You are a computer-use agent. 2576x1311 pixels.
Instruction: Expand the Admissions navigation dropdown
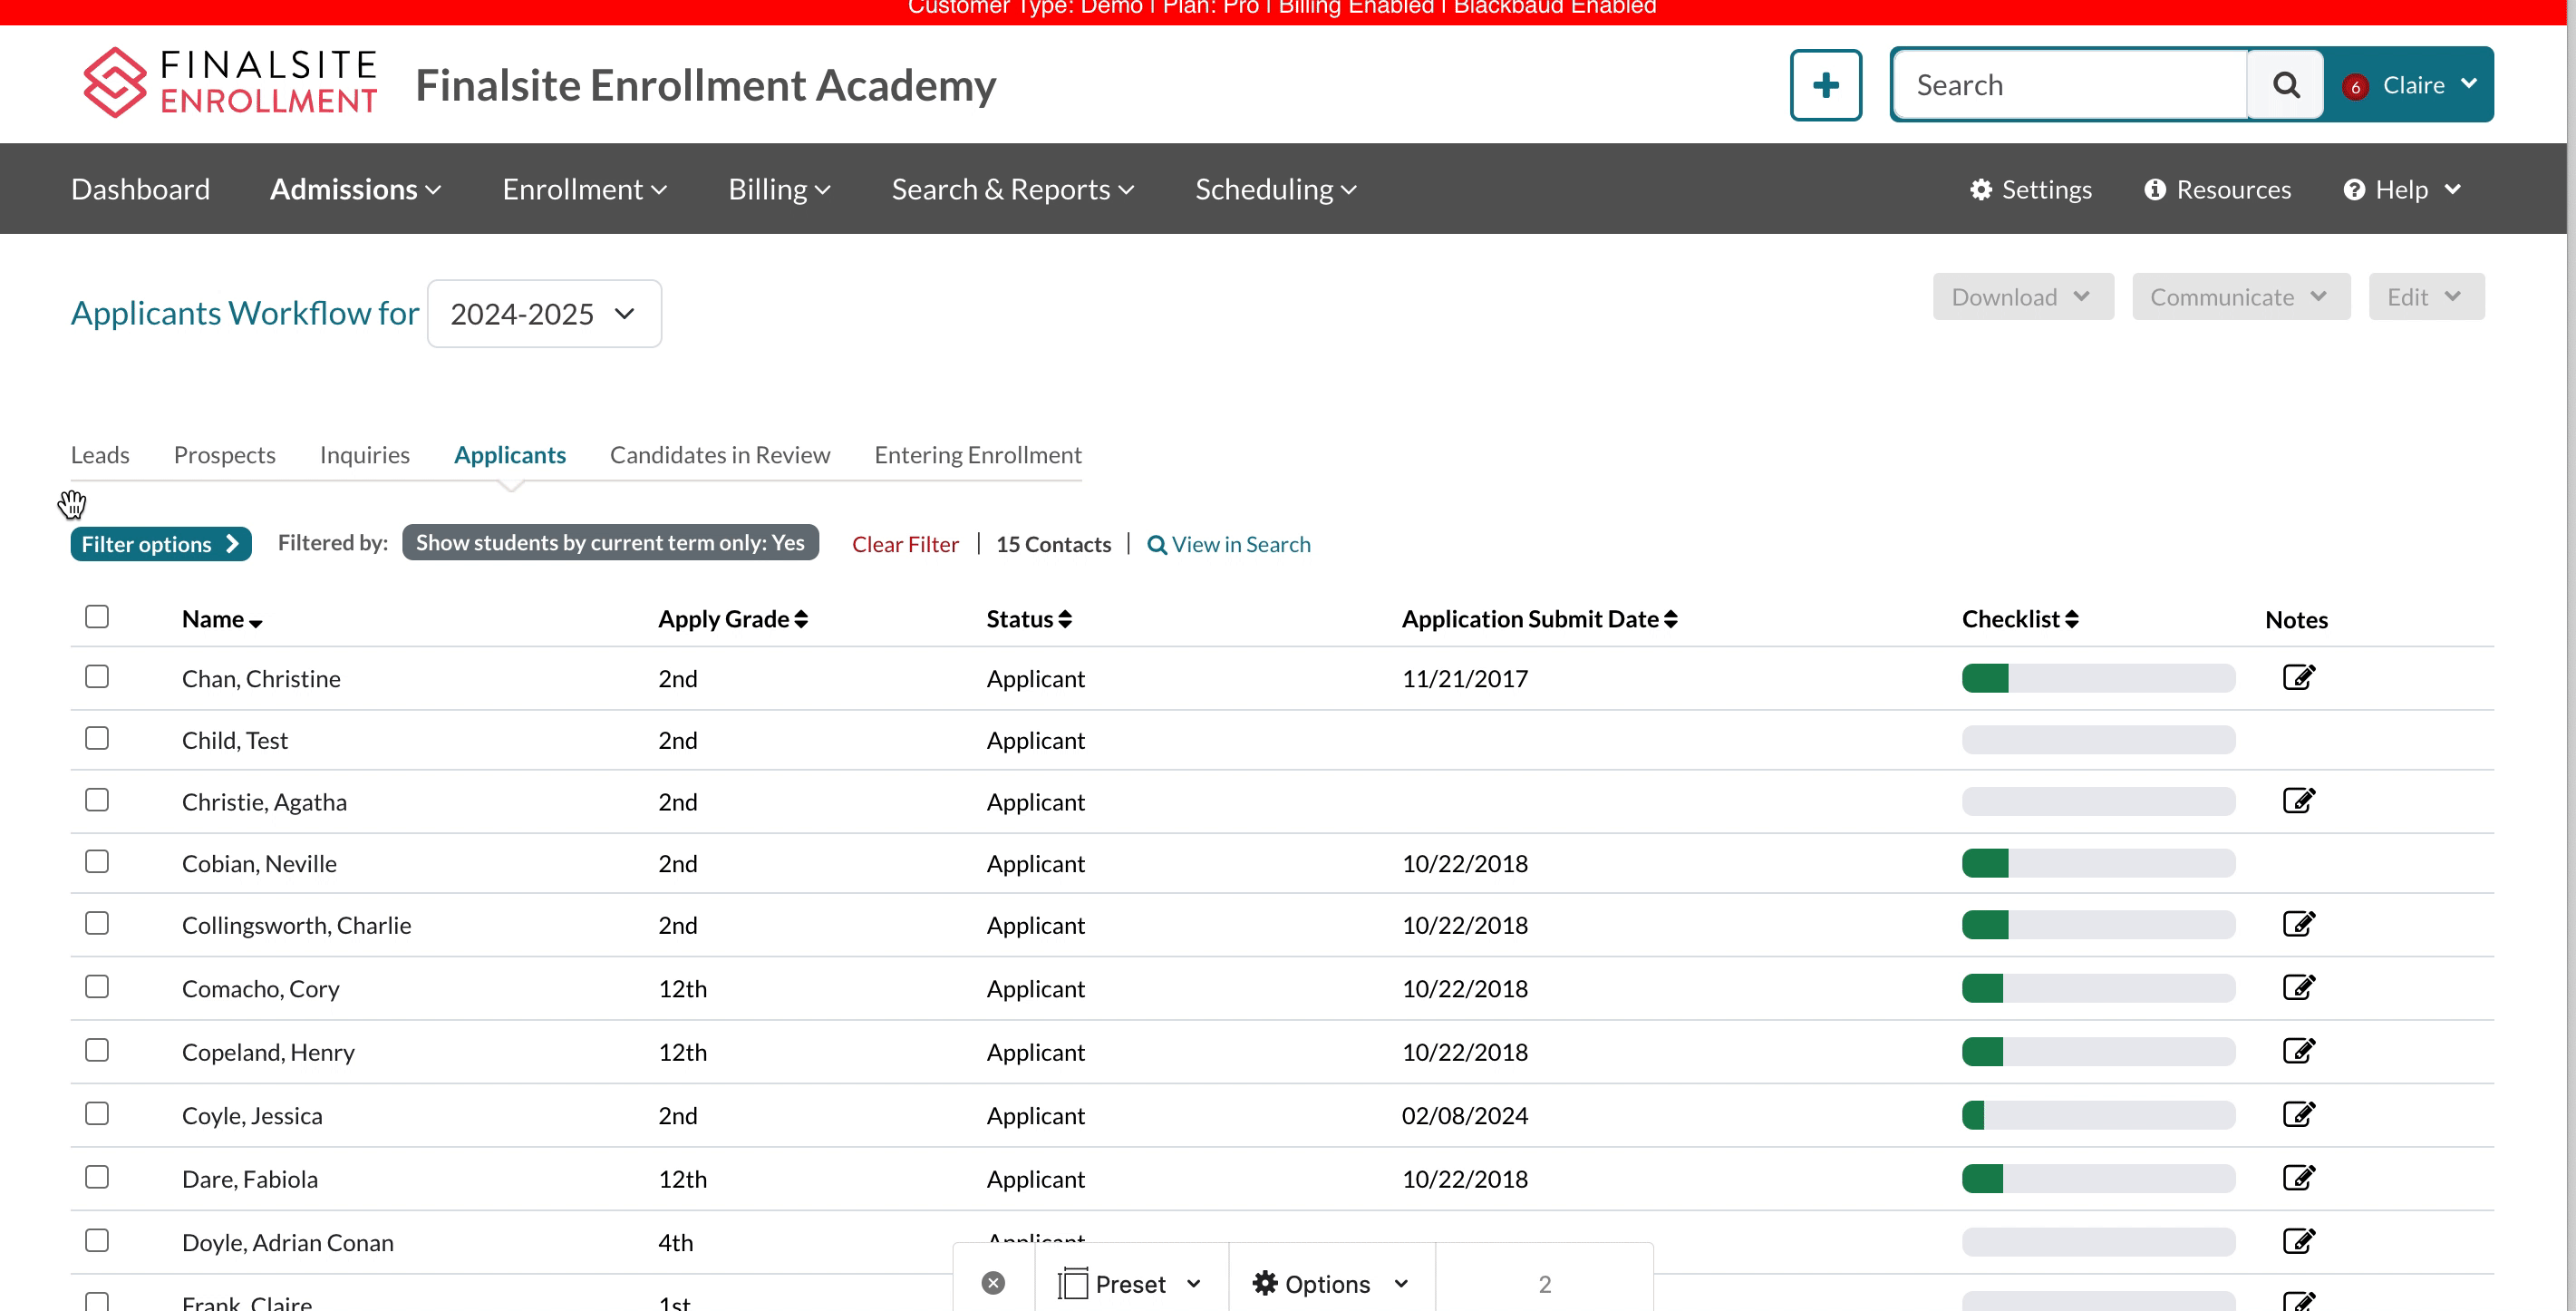coord(354,188)
